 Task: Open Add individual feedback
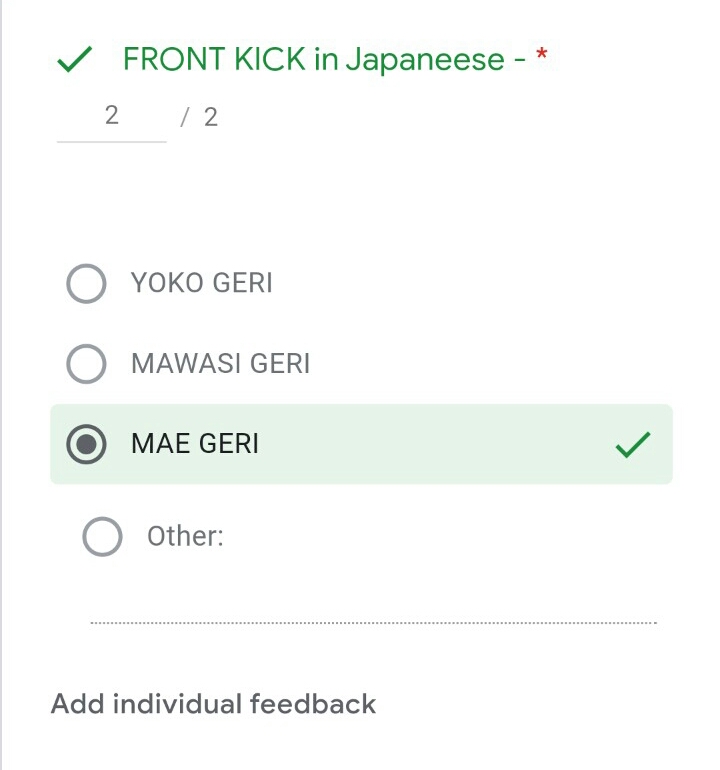pos(213,704)
